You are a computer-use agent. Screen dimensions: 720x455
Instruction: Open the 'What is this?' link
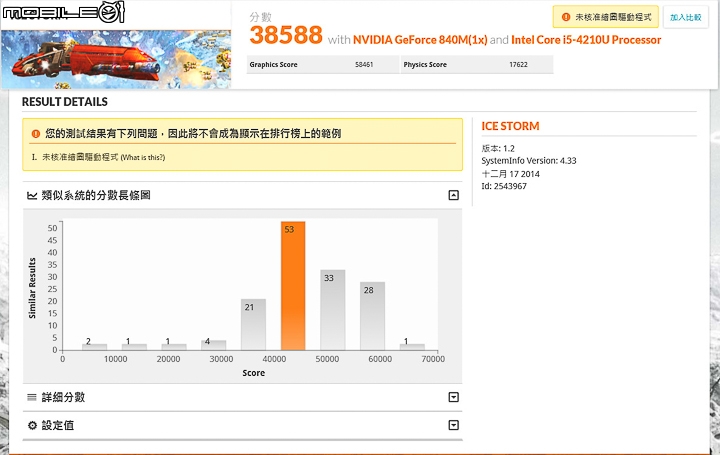pos(143,157)
